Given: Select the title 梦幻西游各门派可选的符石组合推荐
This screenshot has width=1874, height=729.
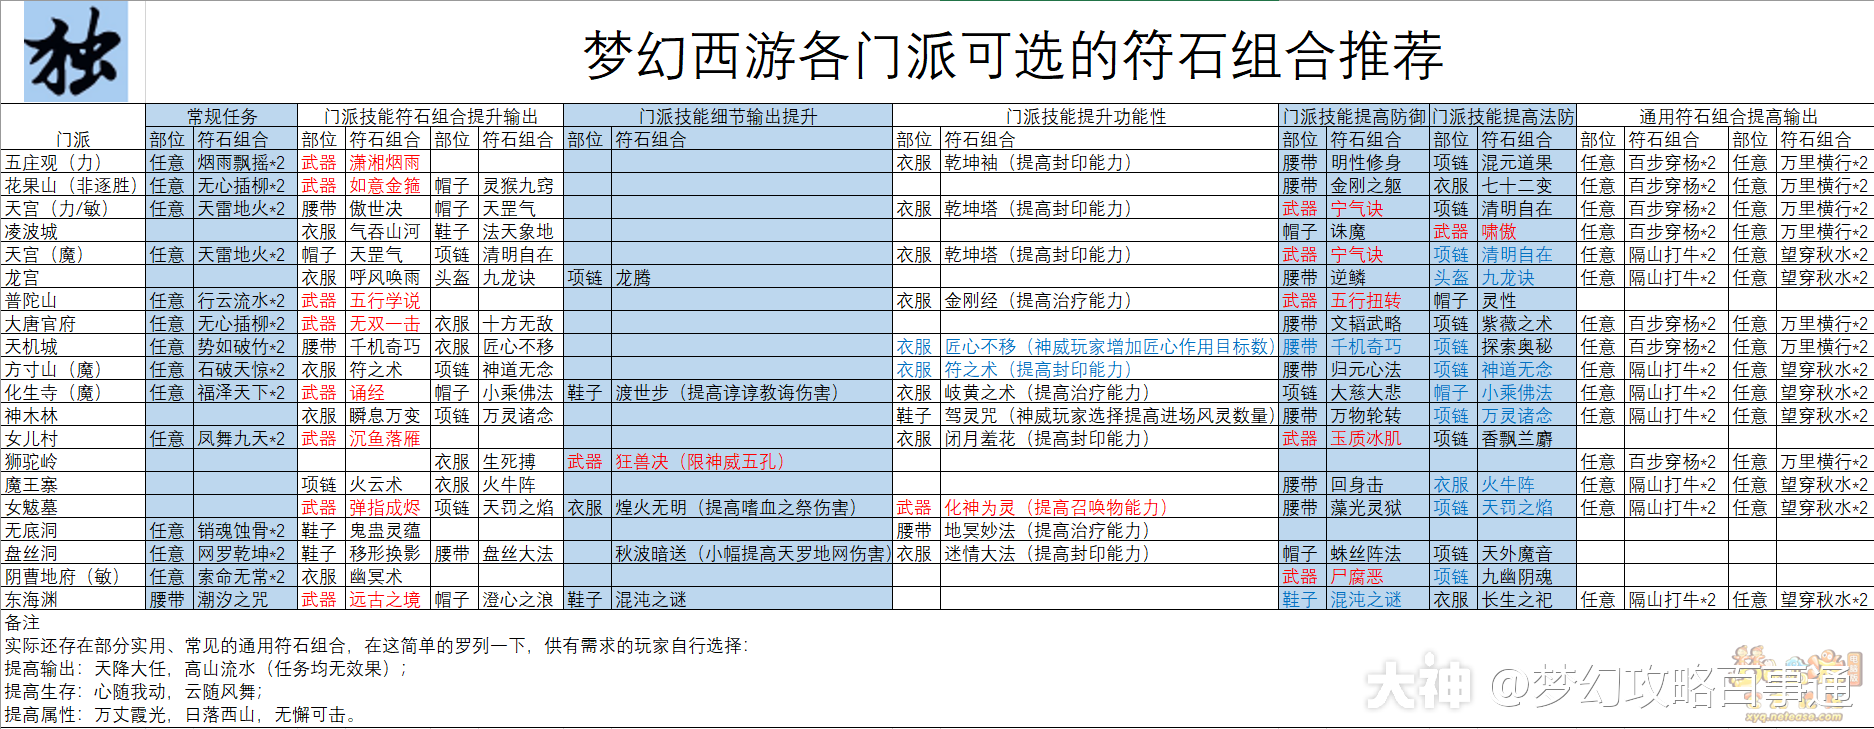Looking at the screenshot, I should point(1012,54).
